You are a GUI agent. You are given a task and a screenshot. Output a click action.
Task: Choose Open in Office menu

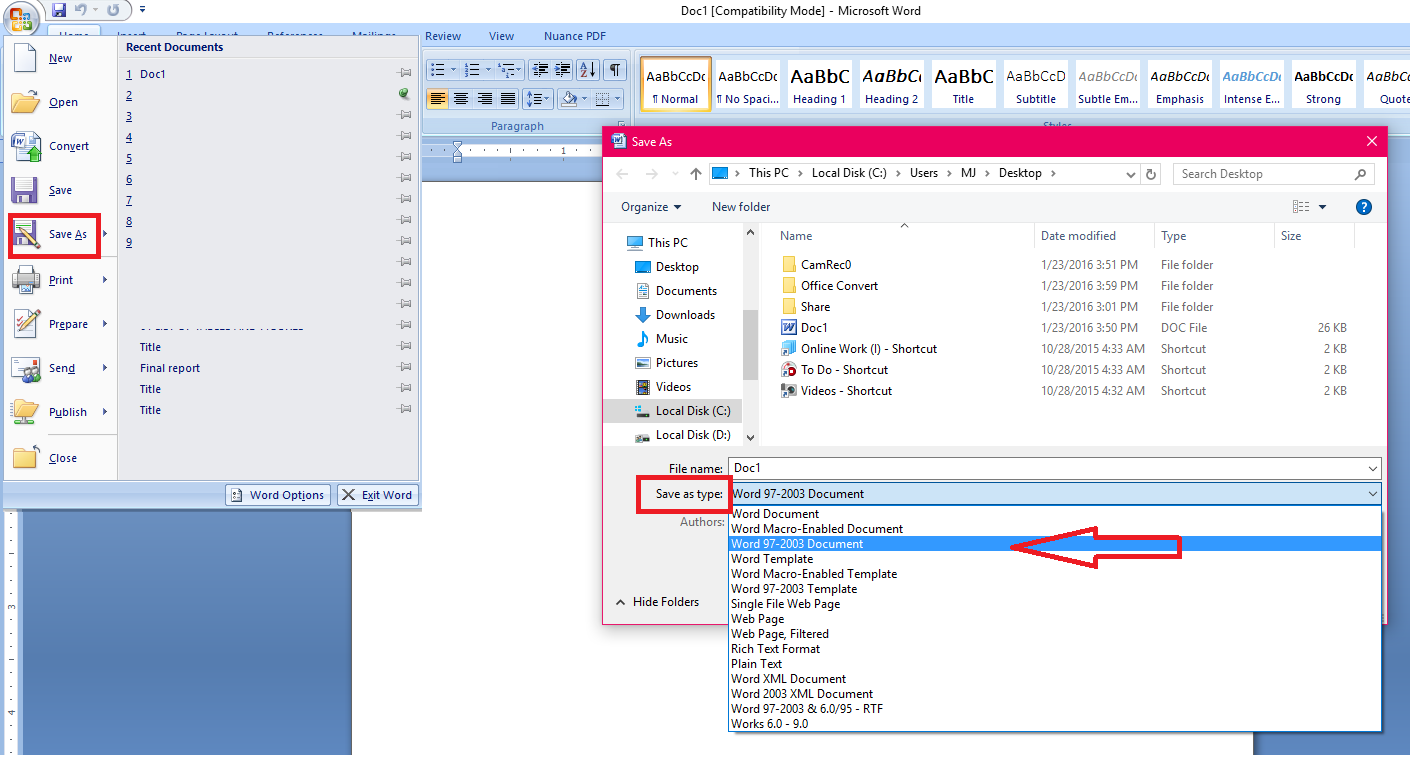60,102
